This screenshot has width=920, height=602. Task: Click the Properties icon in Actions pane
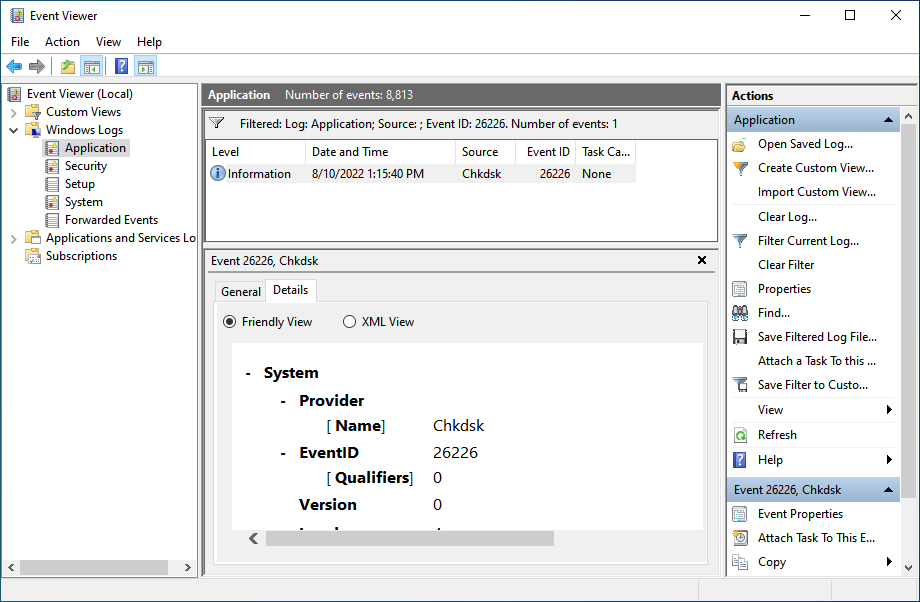[x=740, y=289]
